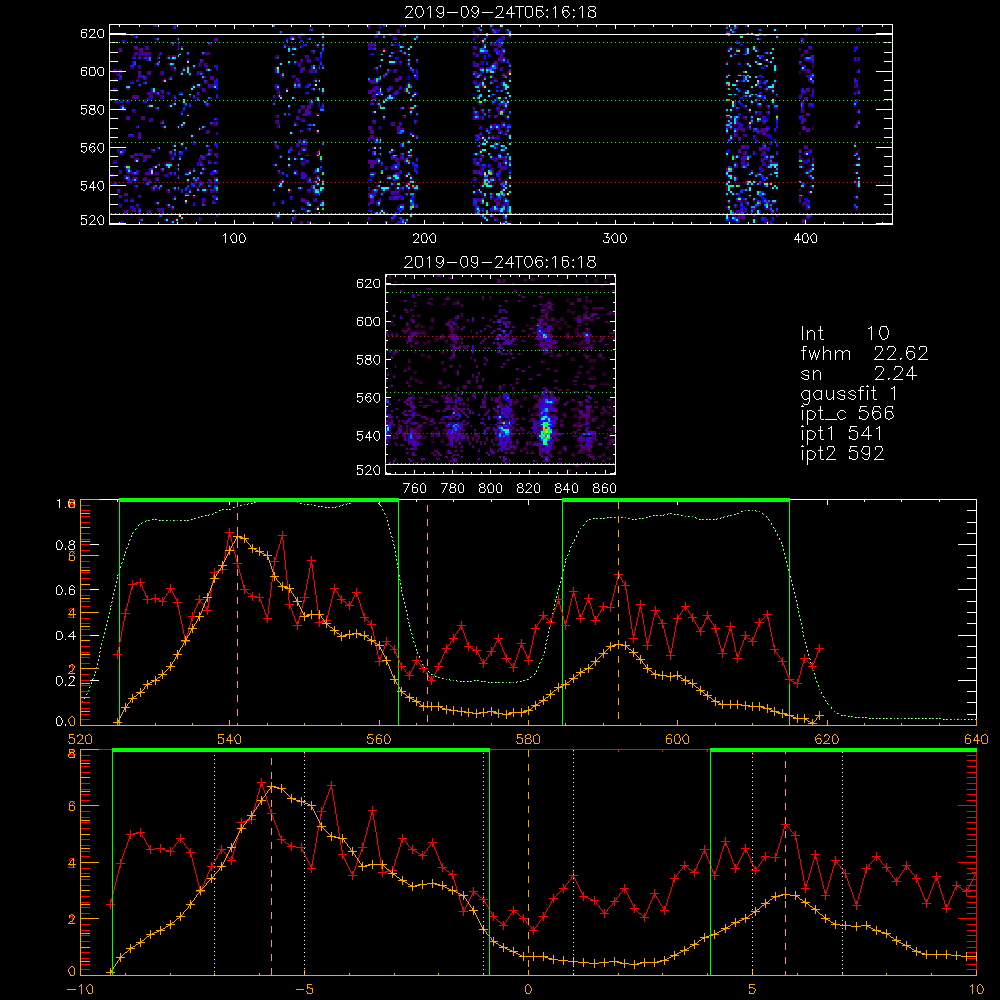The width and height of the screenshot is (1000, 1000).
Task: Click y-axis label 580 on top plot
Action: point(92,109)
